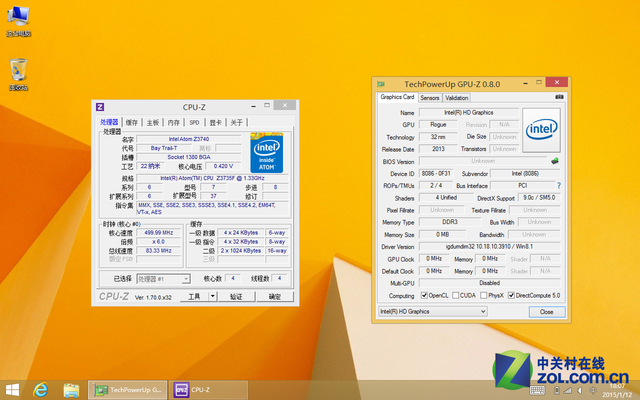This screenshot has height=400, width=640.
Task: Switch to CPU-Z taskbar button
Action: click(x=209, y=390)
